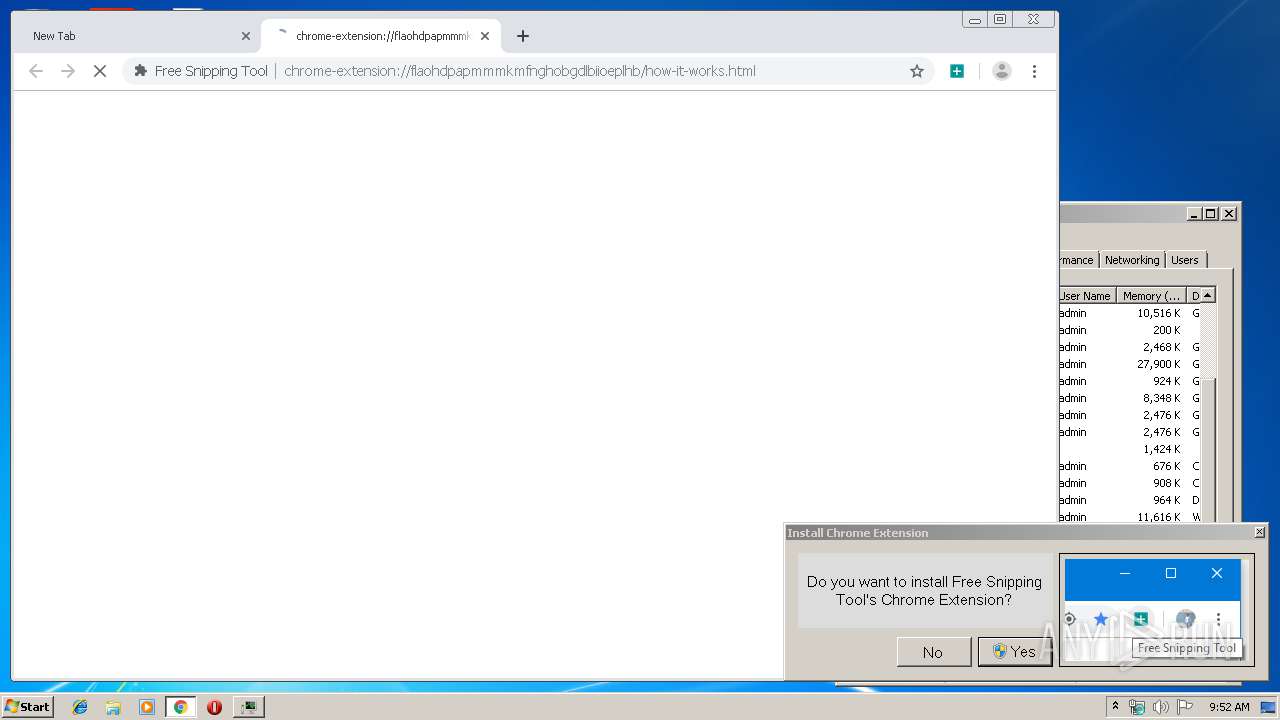Restore down the Chrome window
The width and height of the screenshot is (1280, 720).
point(999,19)
